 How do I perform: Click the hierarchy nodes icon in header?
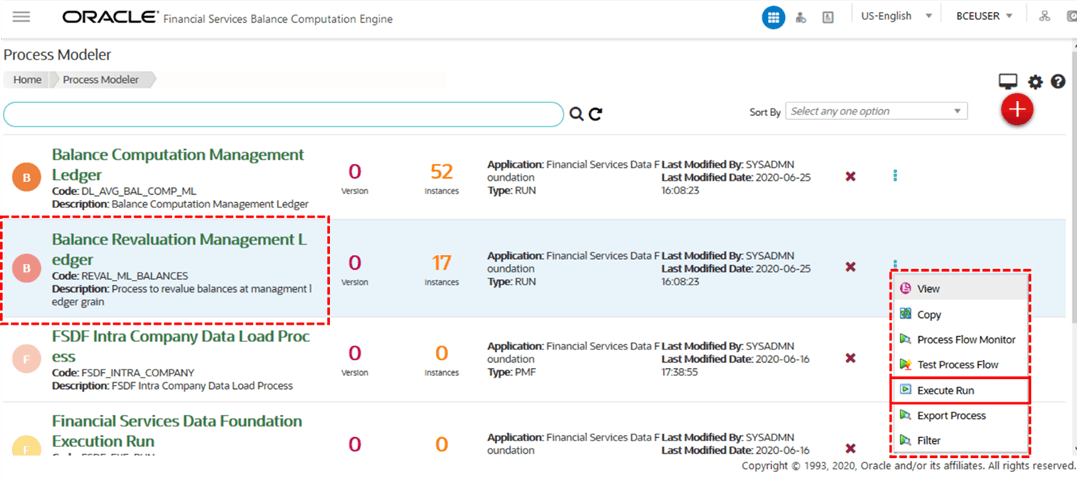point(1045,16)
